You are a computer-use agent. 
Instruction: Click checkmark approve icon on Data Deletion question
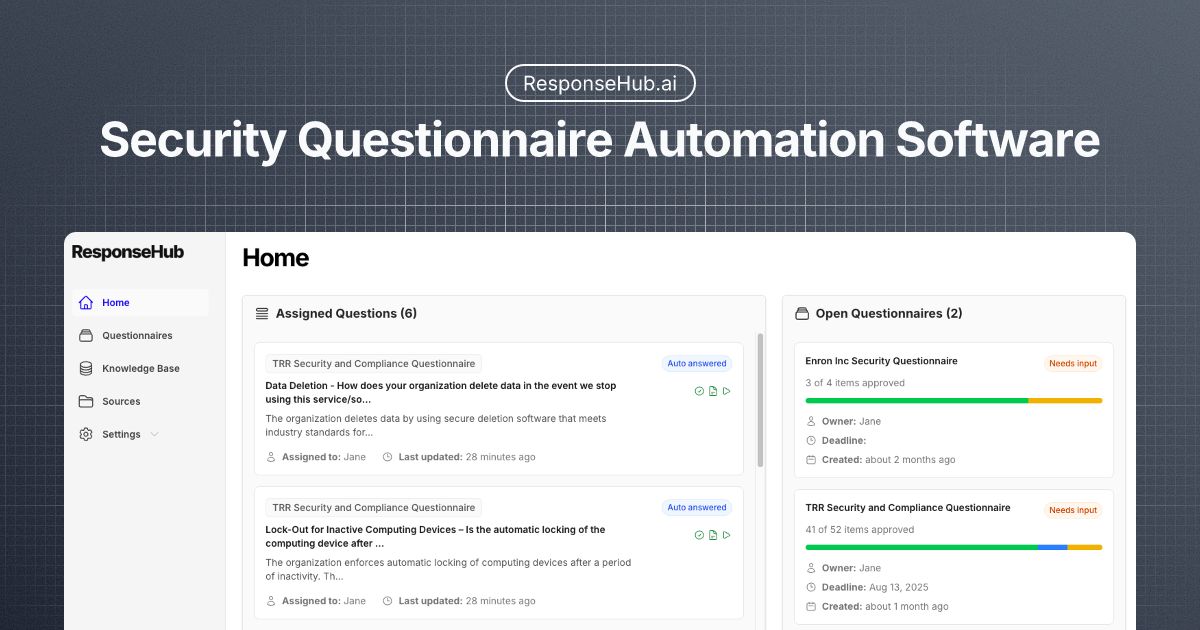699,391
